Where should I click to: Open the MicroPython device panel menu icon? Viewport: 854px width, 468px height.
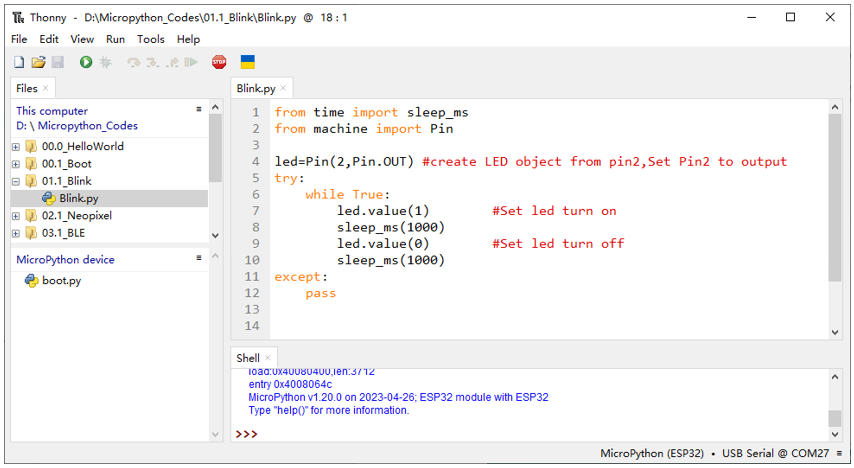(x=199, y=258)
